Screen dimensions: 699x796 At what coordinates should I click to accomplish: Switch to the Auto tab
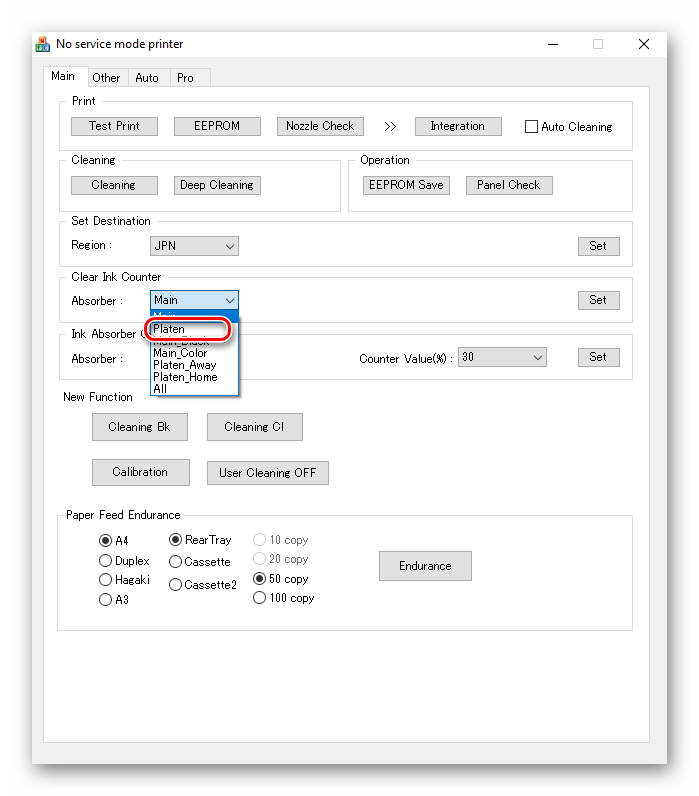(x=147, y=77)
